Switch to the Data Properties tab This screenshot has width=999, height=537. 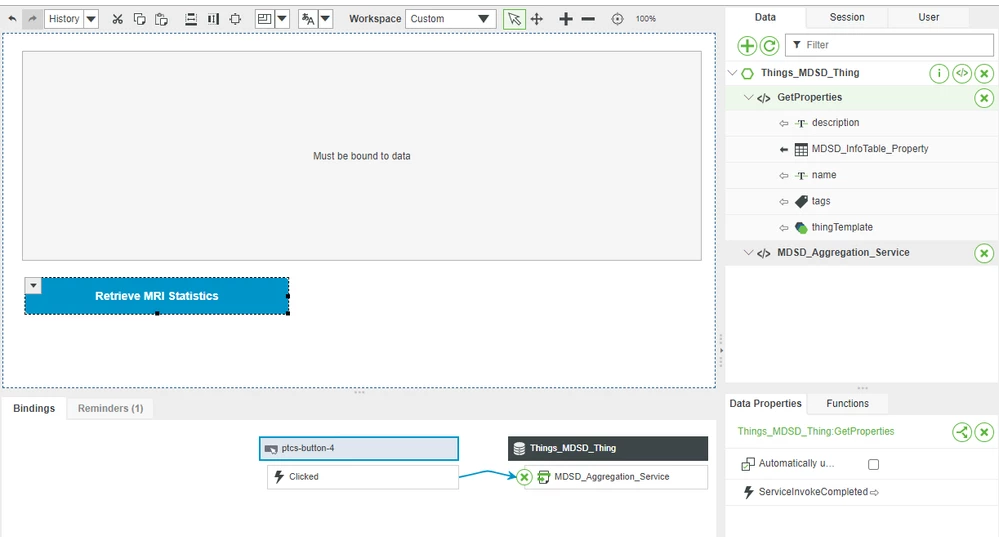pos(765,403)
